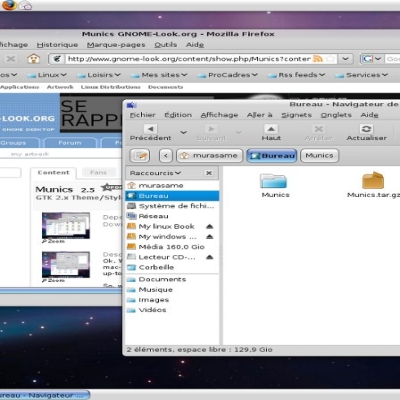Open Réseau in the sidebar
400x400 pixels.
click(x=172, y=216)
